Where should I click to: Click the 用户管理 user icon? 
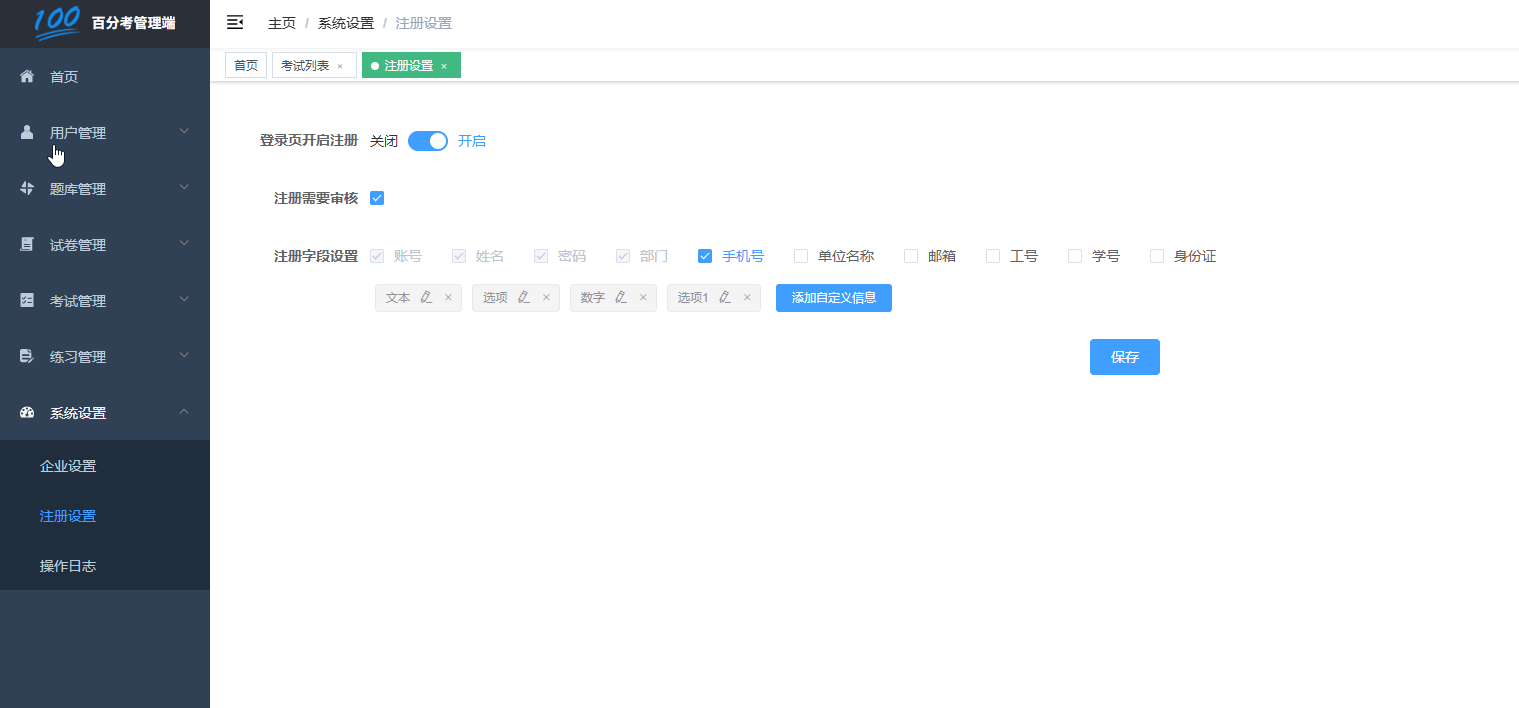click(25, 131)
